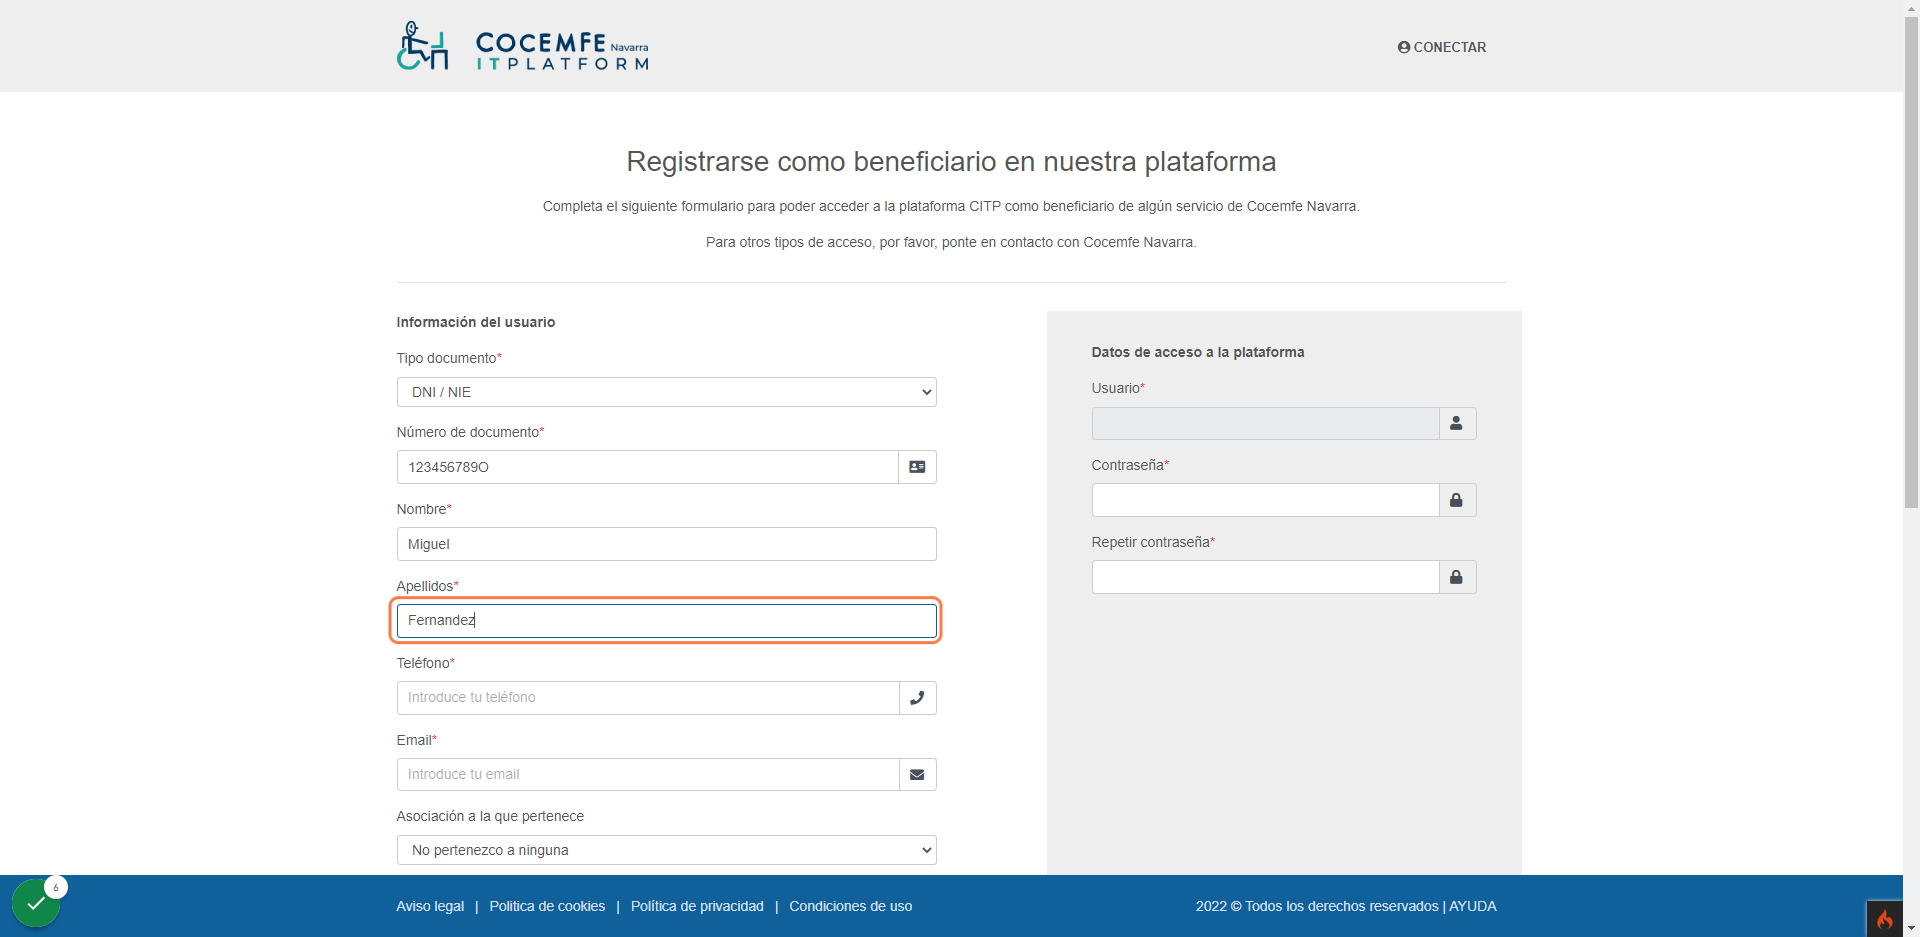
Task: Focus the Repetir contraseña field
Action: click(1265, 577)
